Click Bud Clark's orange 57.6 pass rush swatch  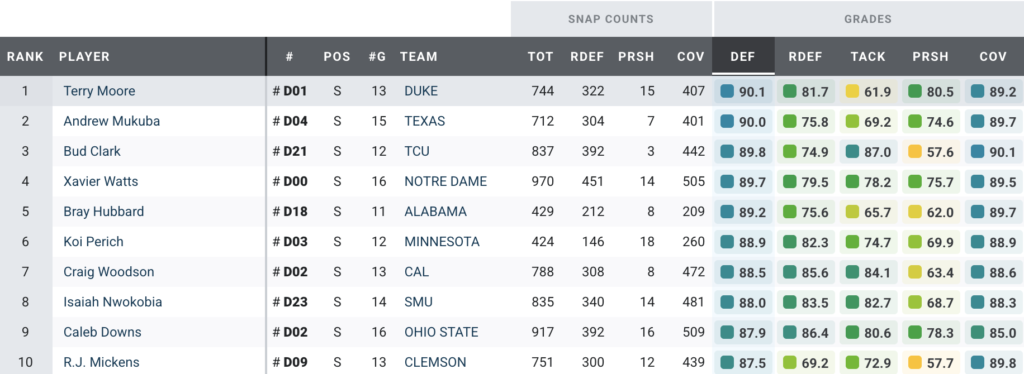click(915, 151)
